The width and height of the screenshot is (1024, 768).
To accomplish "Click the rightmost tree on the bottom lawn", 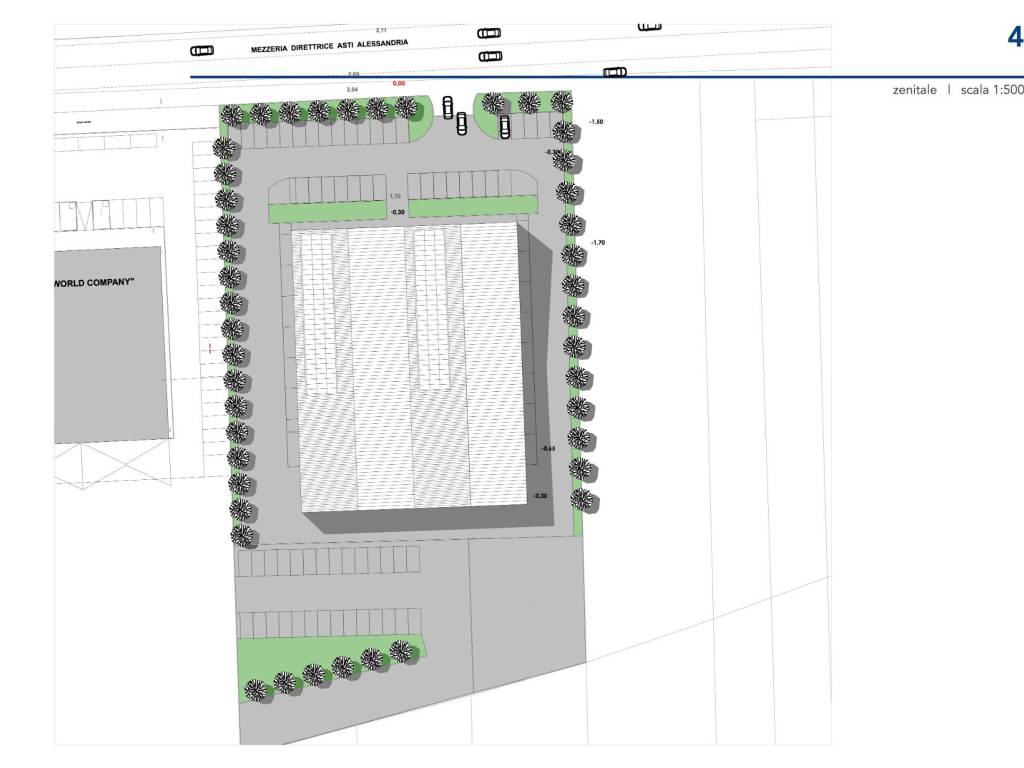I will pyautogui.click(x=401, y=652).
